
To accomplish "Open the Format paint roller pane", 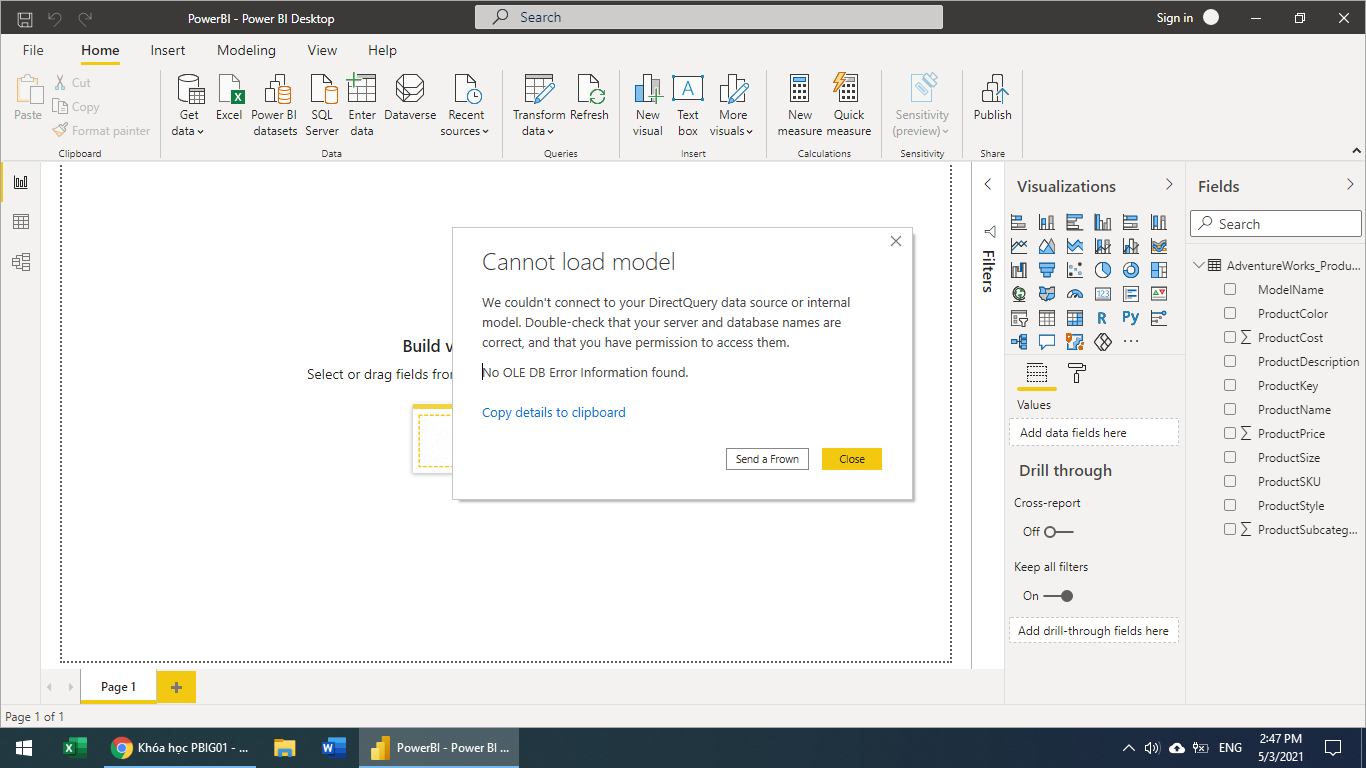I will (x=1077, y=374).
